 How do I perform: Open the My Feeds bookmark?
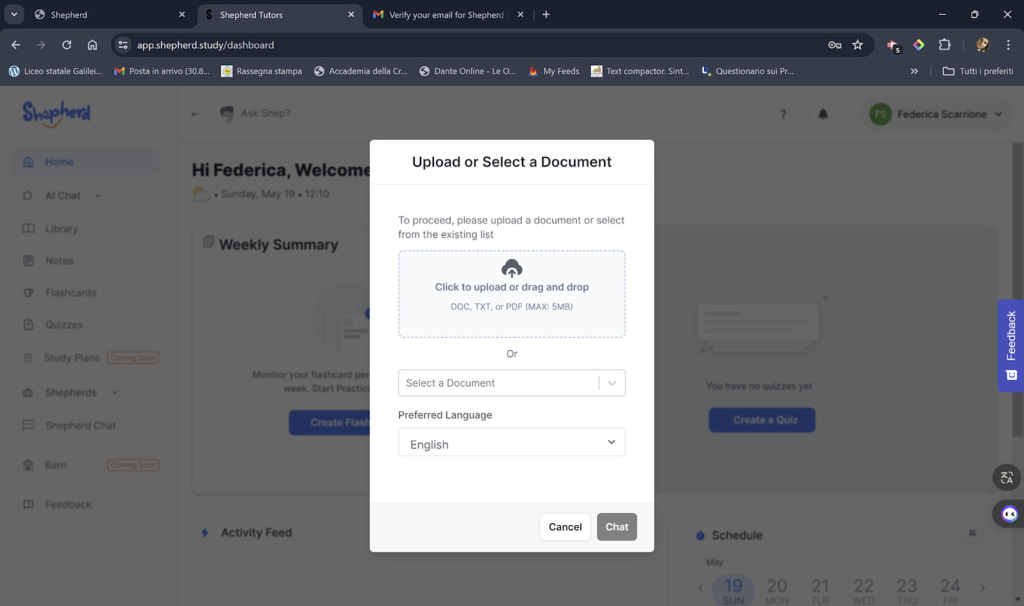(554, 71)
